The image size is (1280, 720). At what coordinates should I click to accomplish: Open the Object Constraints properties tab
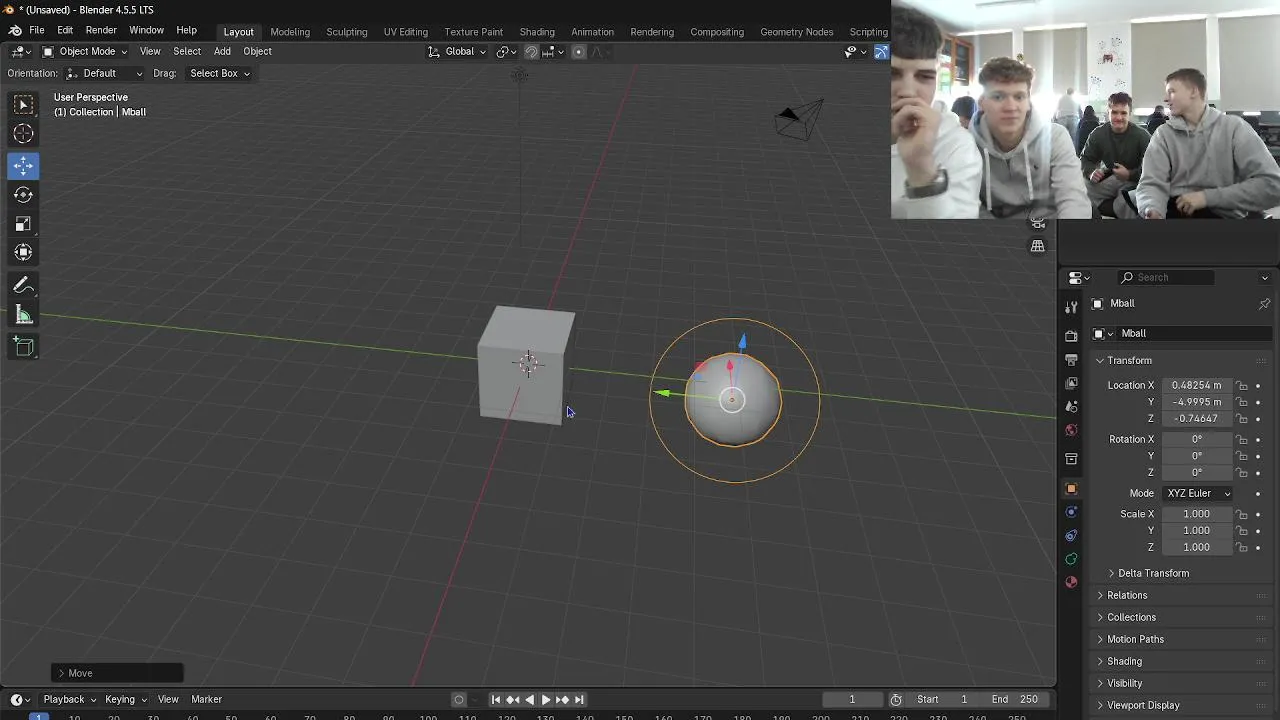tap(1071, 536)
